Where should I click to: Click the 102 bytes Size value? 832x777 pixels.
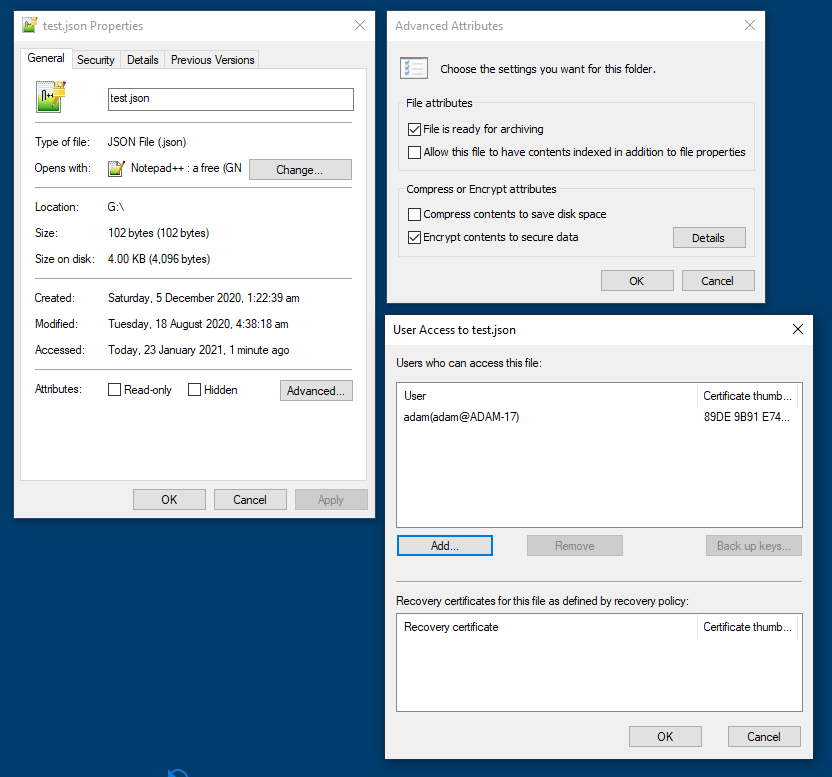tap(159, 233)
